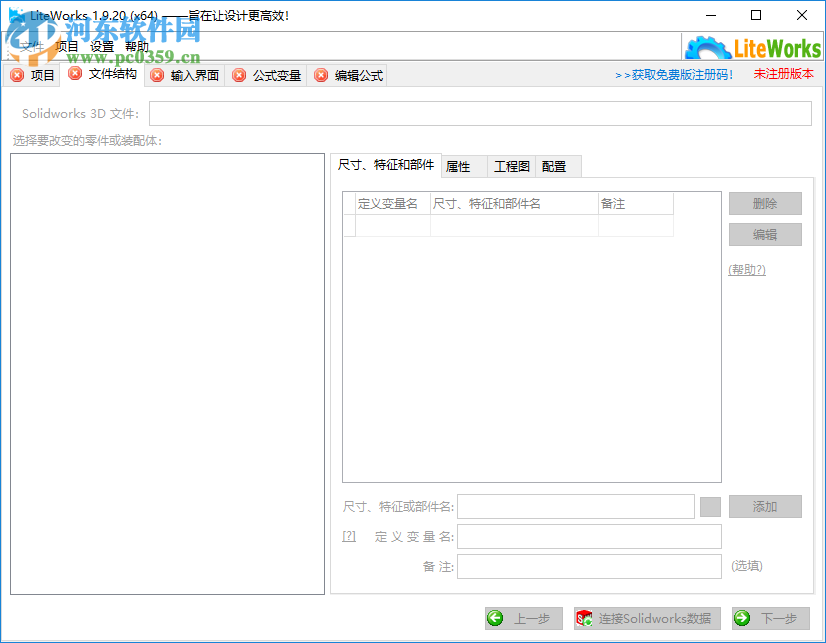
Task: Close the 文件结构 tab via its red X icon
Action: tap(74, 73)
